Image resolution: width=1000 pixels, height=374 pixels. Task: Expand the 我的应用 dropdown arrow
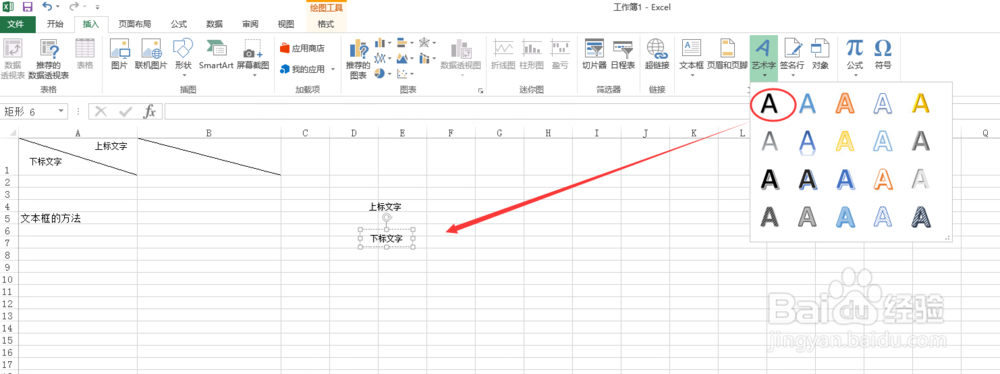coord(332,69)
